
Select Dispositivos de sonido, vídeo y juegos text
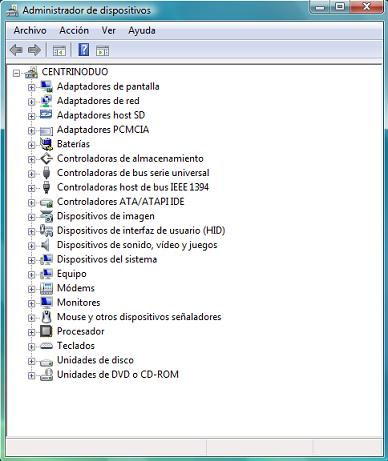tap(137, 245)
